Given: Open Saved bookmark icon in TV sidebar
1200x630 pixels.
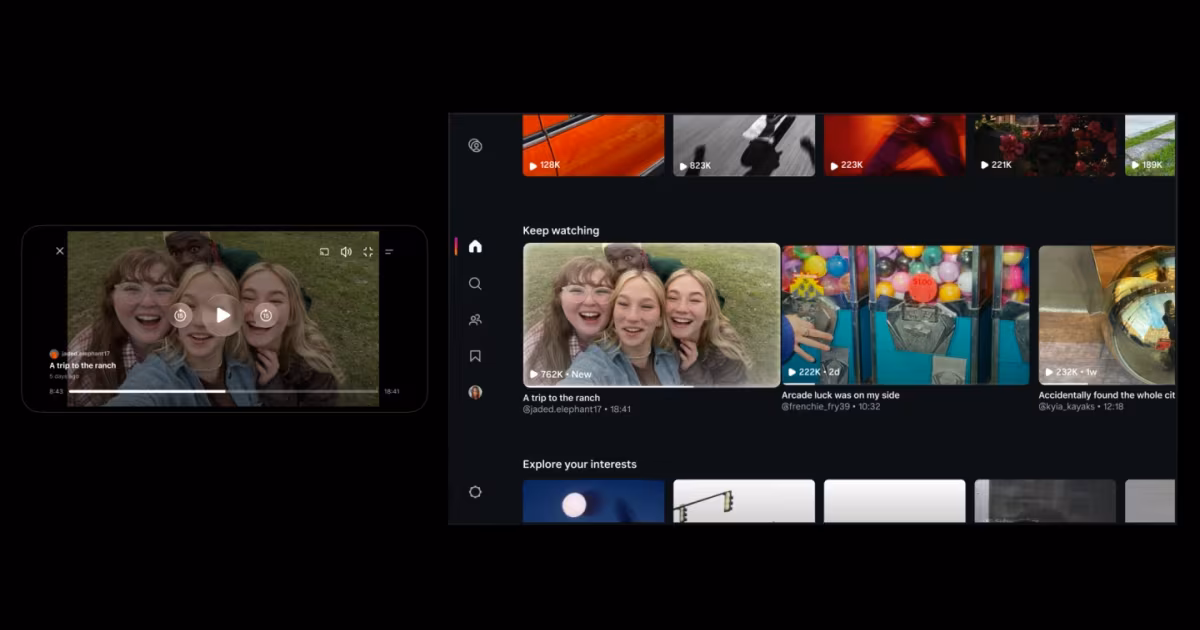Looking at the screenshot, I should coord(475,356).
